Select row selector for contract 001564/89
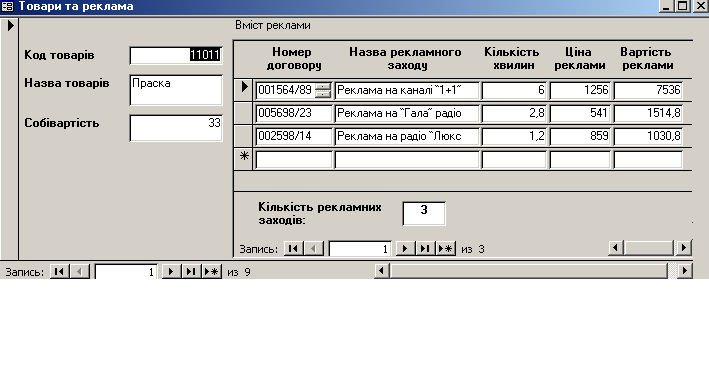The height and width of the screenshot is (384, 709). (244, 90)
